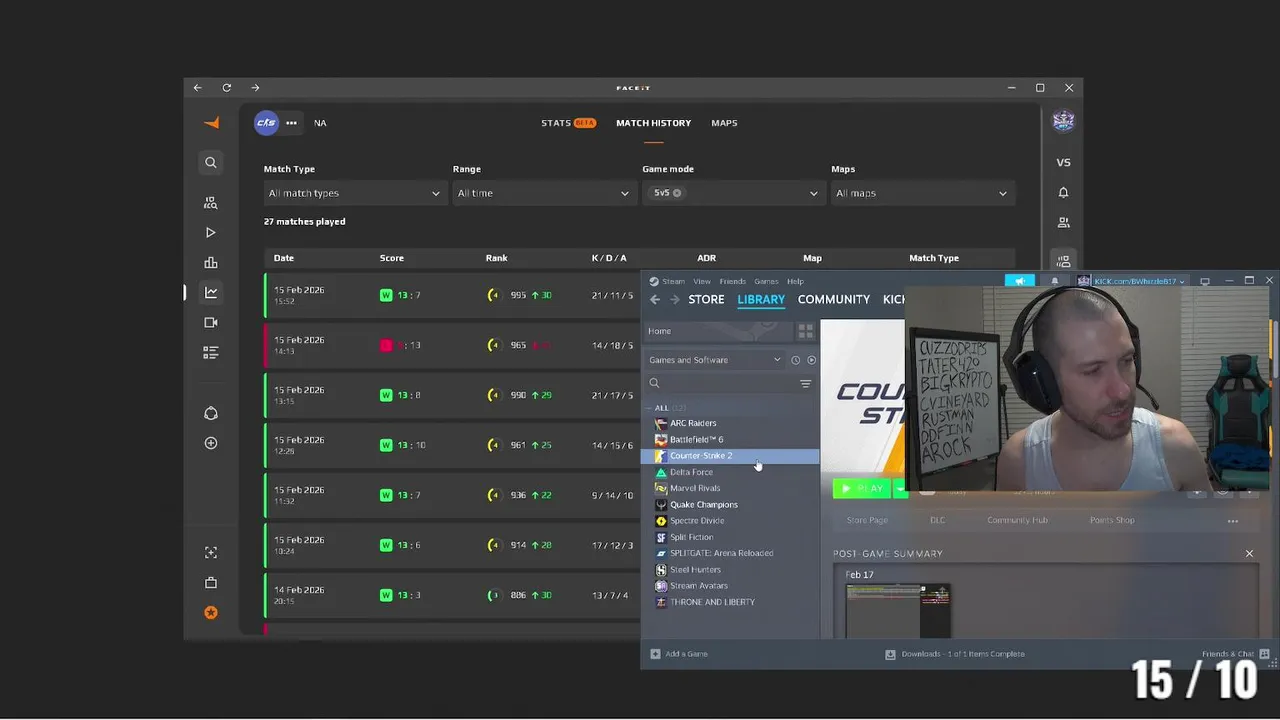Click the Steam recent clock filter icon

click(796, 360)
